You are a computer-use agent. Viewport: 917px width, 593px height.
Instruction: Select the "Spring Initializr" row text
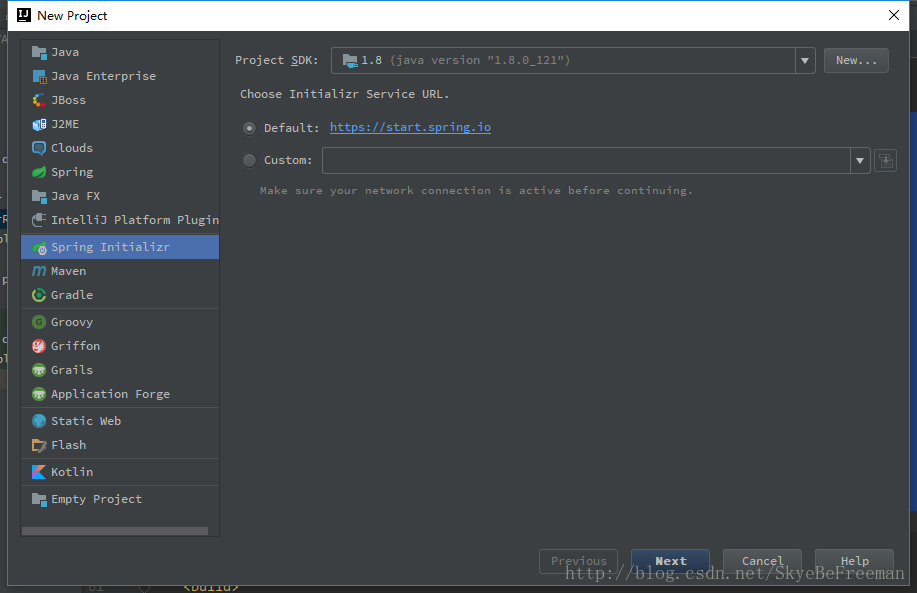coord(111,247)
